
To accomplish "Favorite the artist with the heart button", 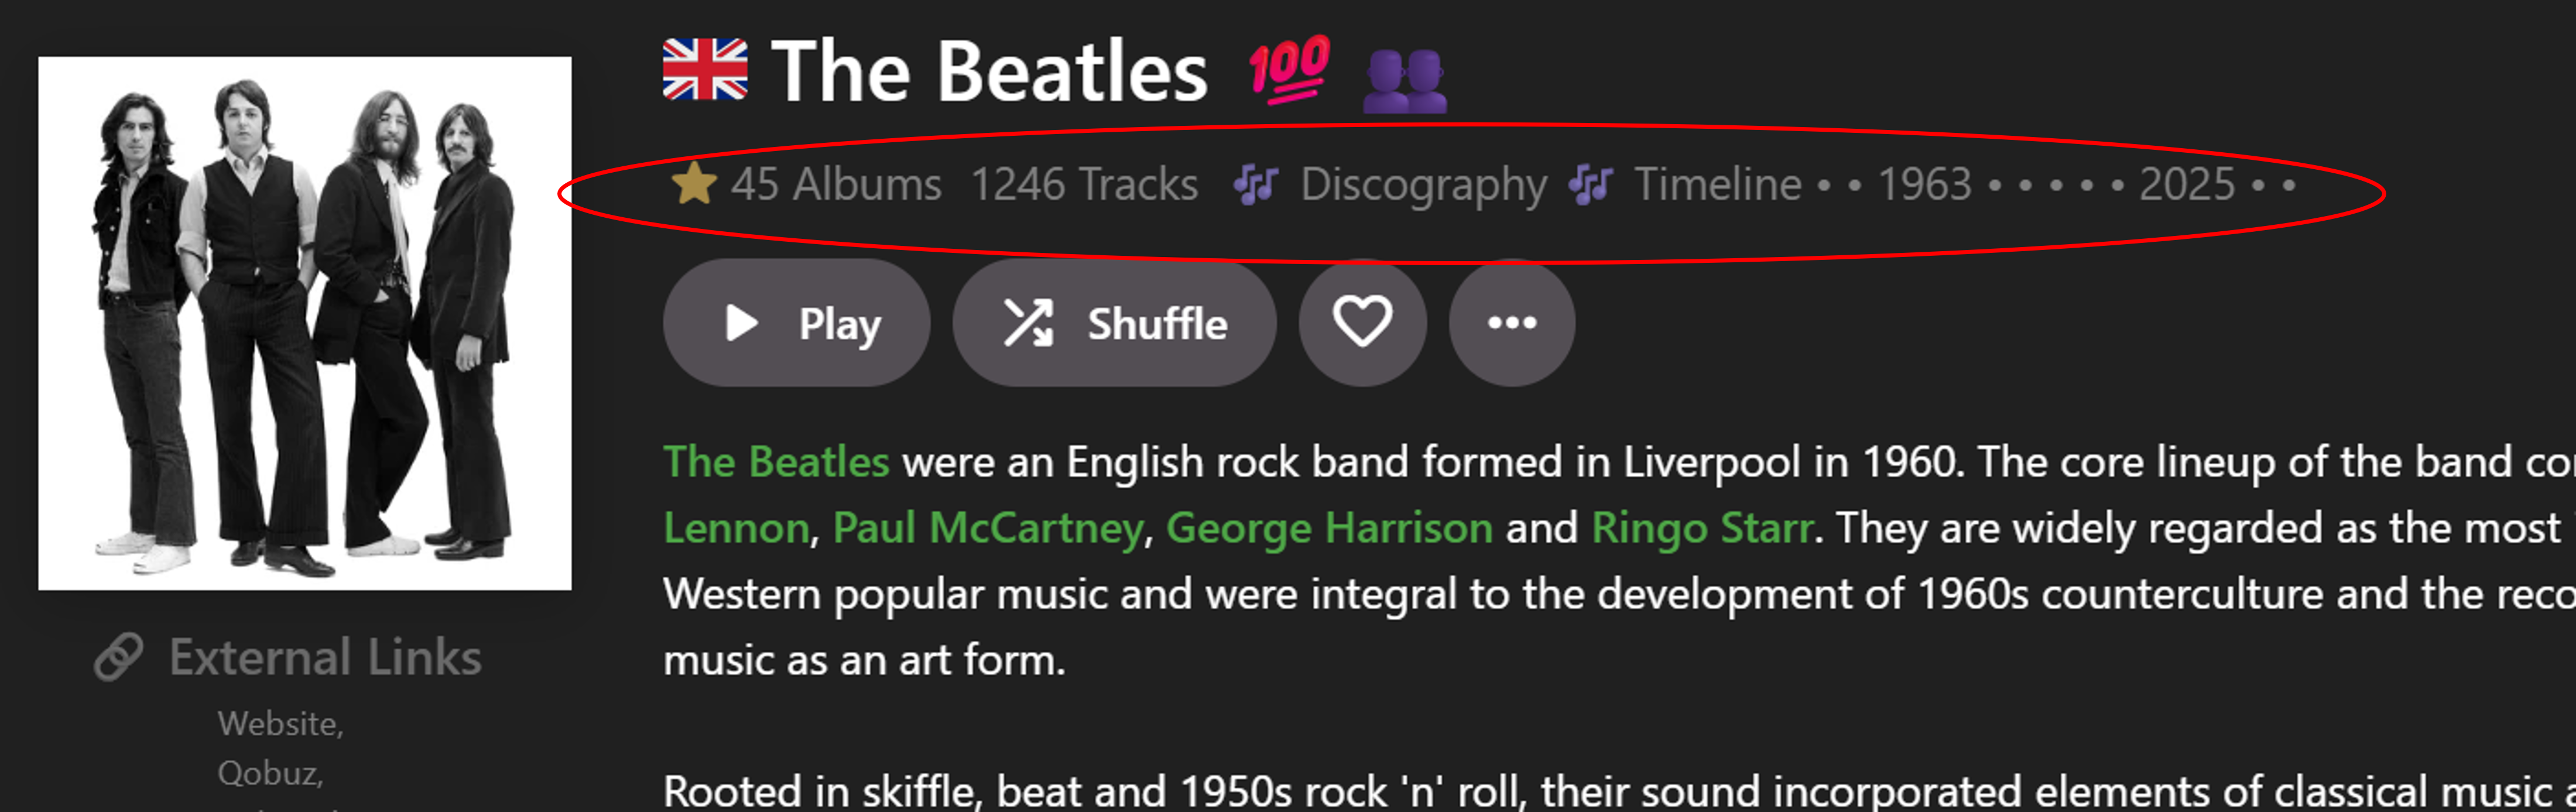I will click(1362, 322).
